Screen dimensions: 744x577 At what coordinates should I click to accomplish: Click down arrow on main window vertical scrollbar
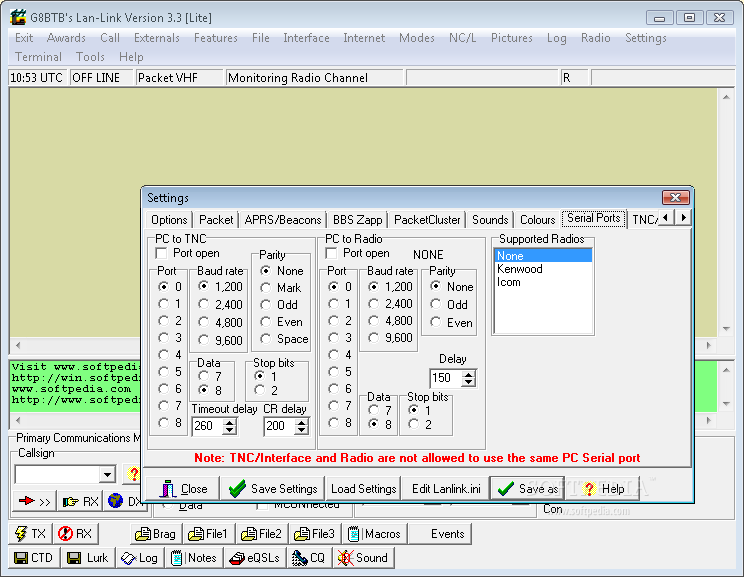coord(726,328)
